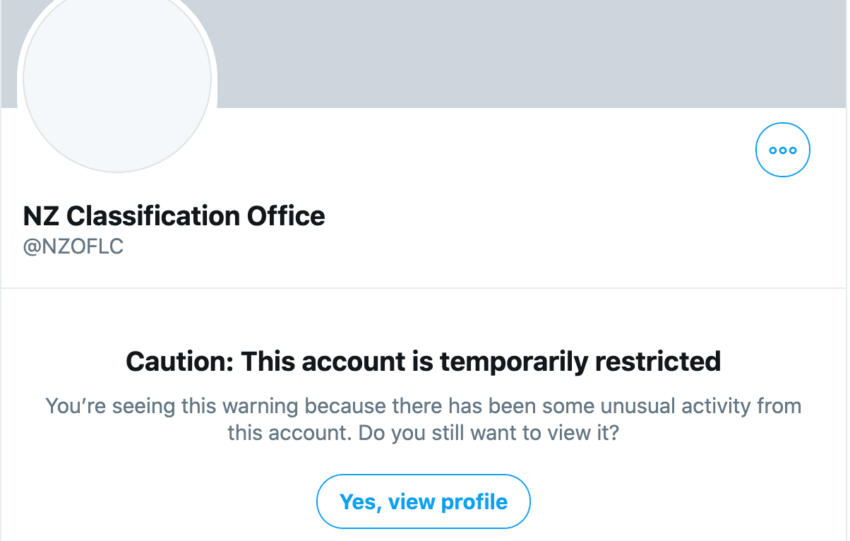Click the phrase "unusual activity" in warning
850x541 pixels.
pos(606,407)
